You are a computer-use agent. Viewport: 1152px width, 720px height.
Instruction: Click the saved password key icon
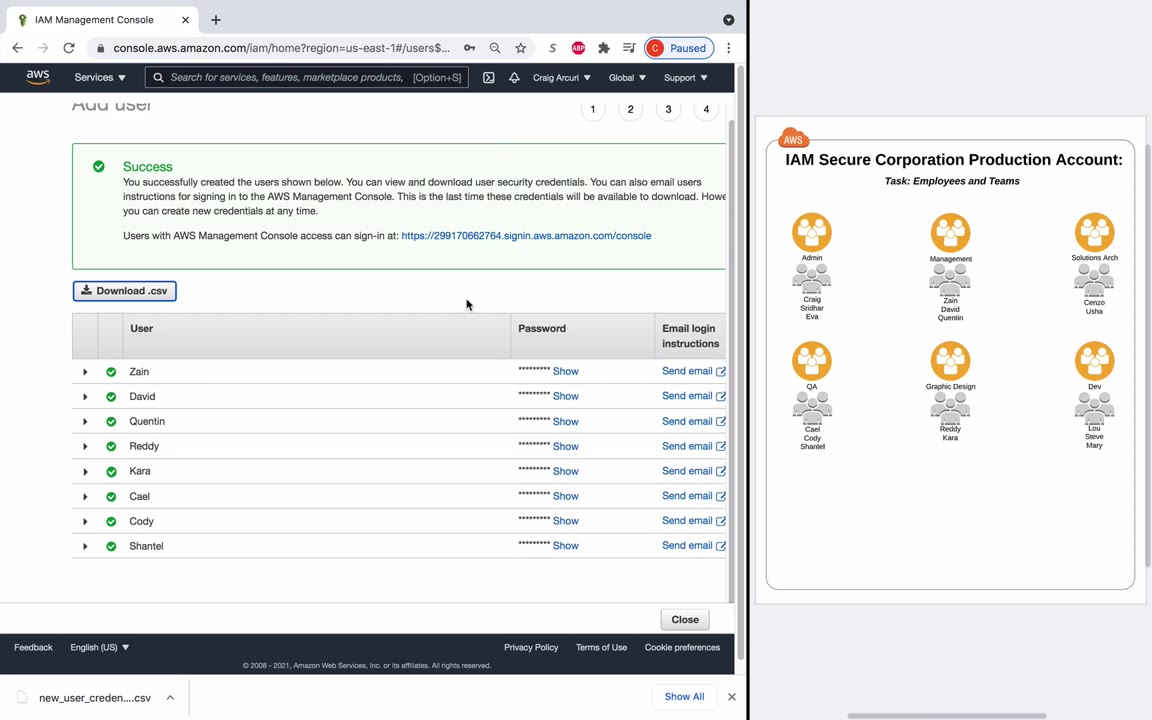[x=469, y=48]
